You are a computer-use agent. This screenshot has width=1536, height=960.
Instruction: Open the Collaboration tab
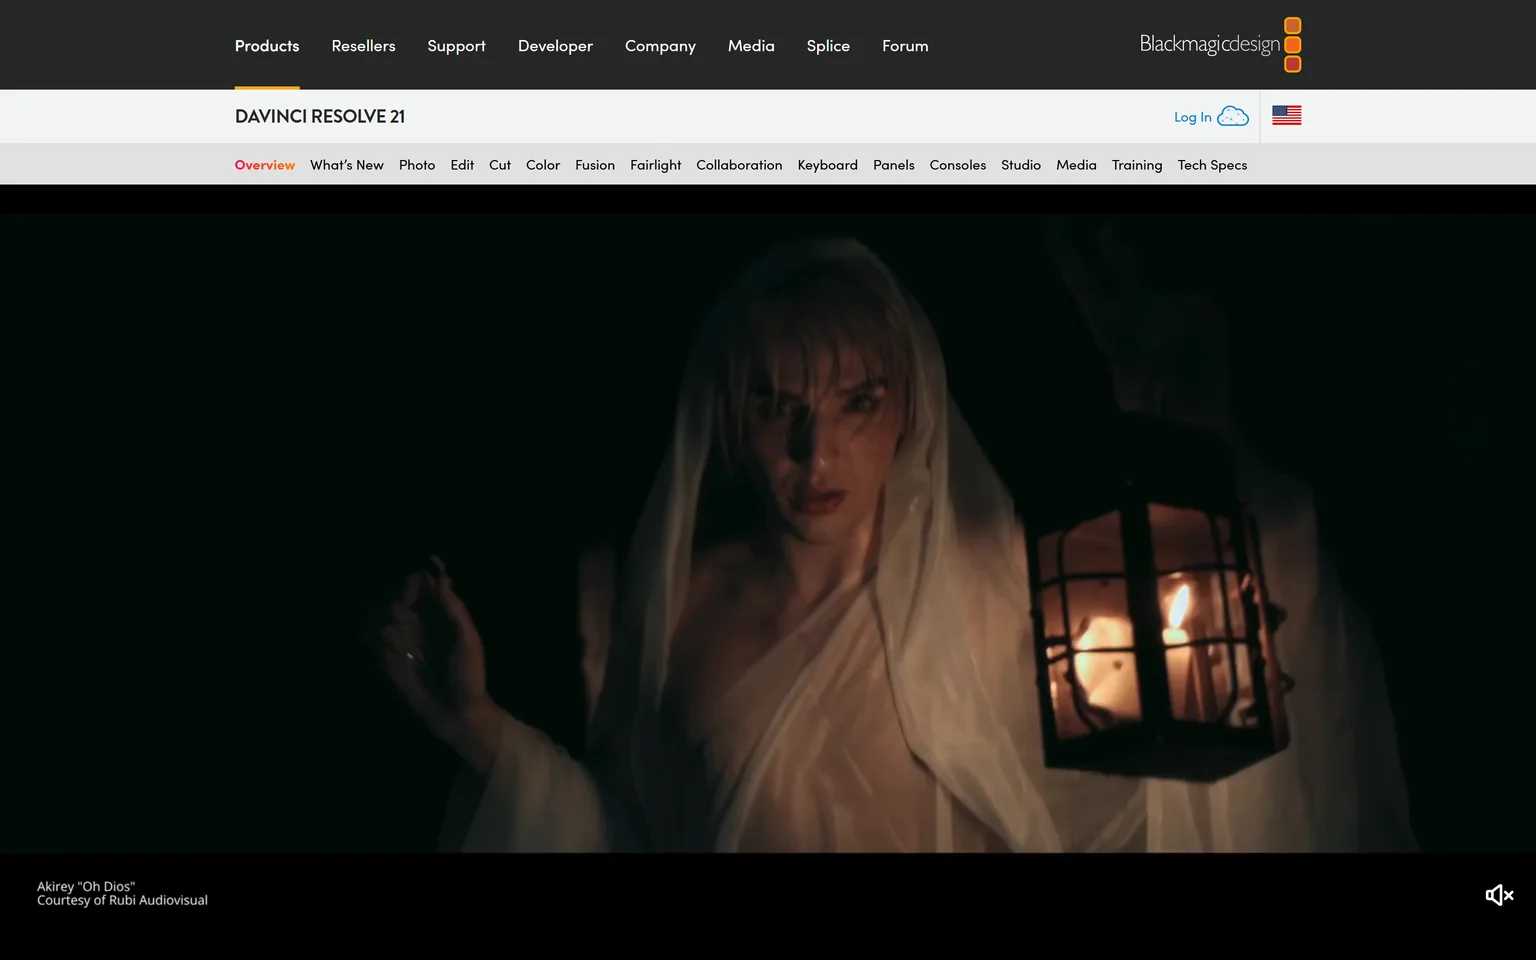739,165
